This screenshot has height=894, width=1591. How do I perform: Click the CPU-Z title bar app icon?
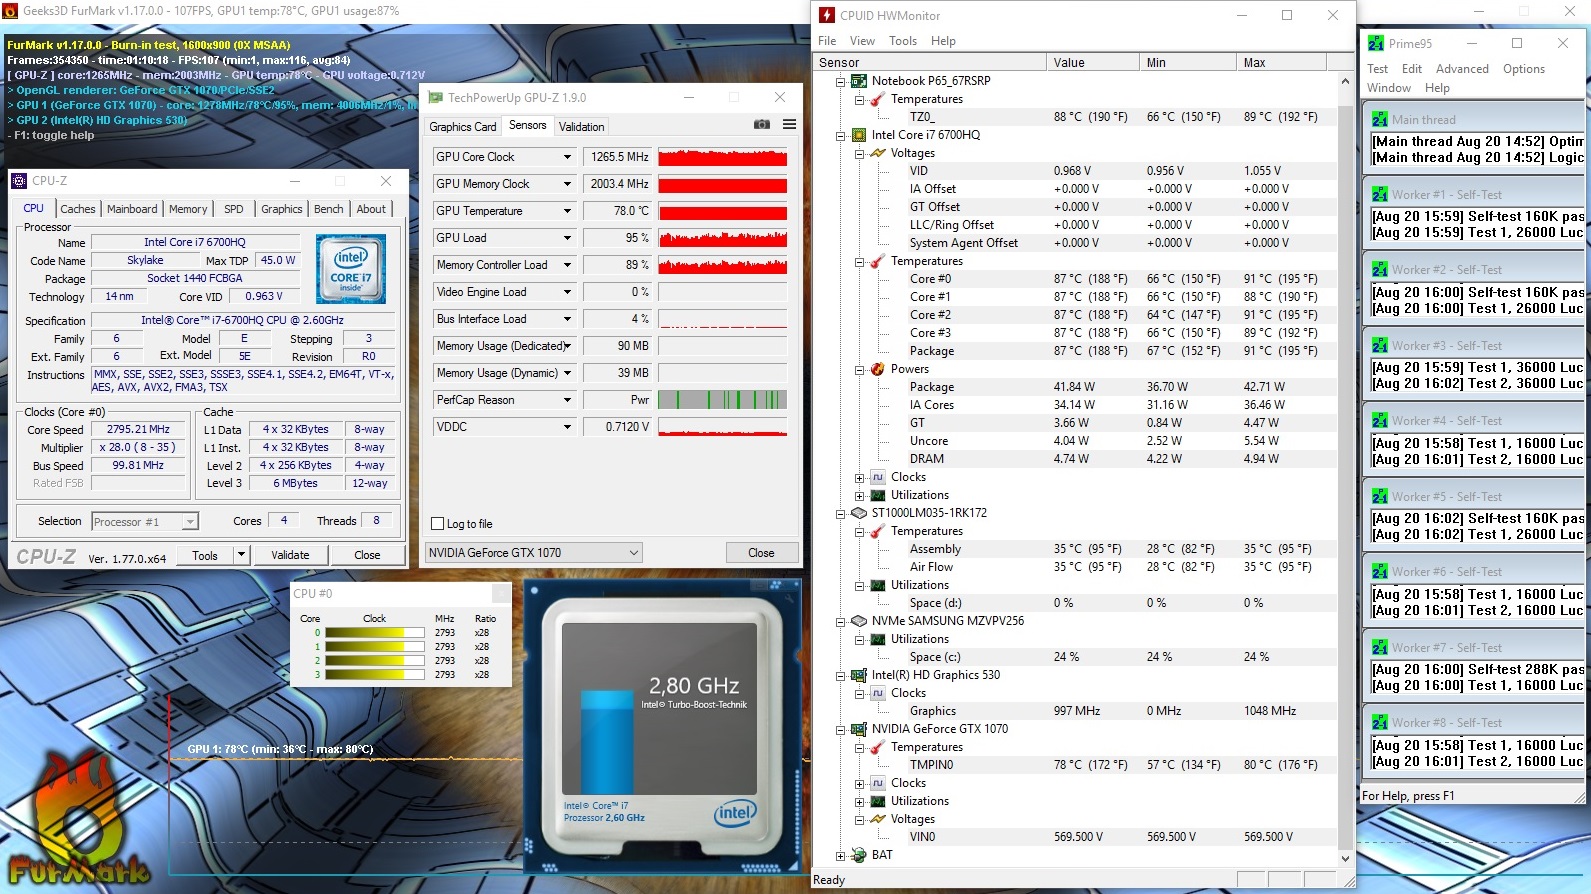(x=19, y=181)
